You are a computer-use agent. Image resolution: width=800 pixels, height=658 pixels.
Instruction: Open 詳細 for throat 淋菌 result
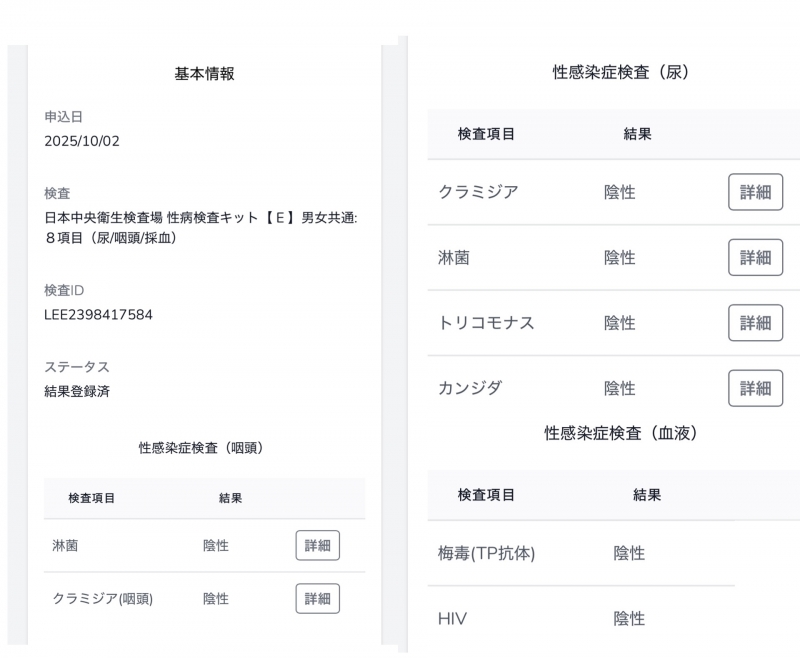317,546
